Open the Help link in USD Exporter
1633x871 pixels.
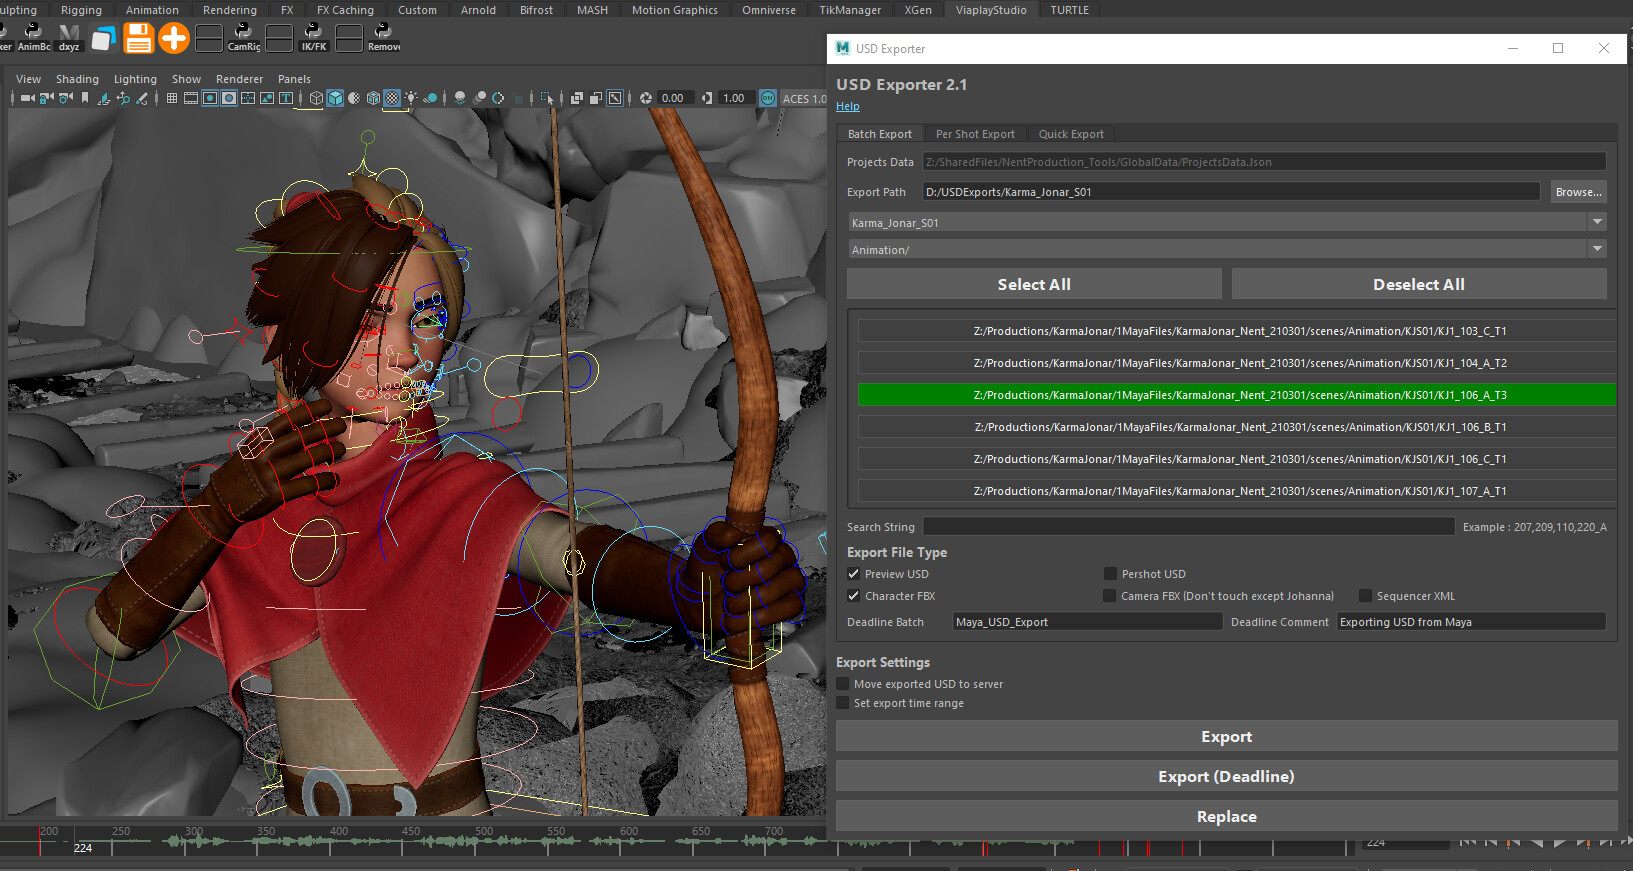pyautogui.click(x=847, y=106)
